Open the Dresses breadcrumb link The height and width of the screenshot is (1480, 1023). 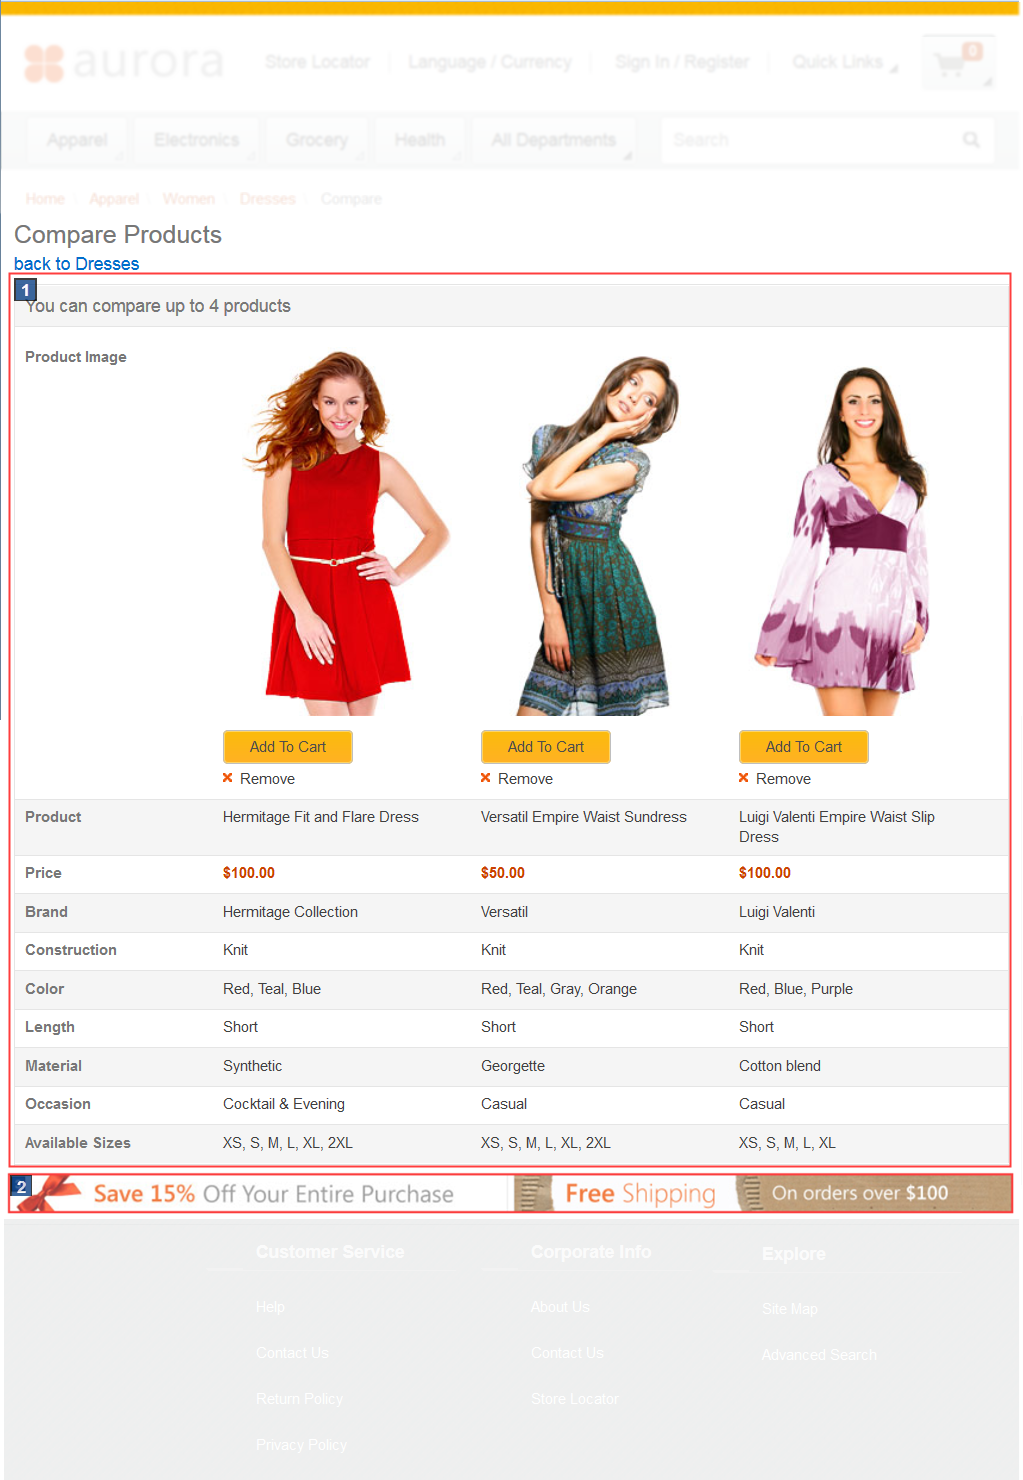click(x=267, y=198)
